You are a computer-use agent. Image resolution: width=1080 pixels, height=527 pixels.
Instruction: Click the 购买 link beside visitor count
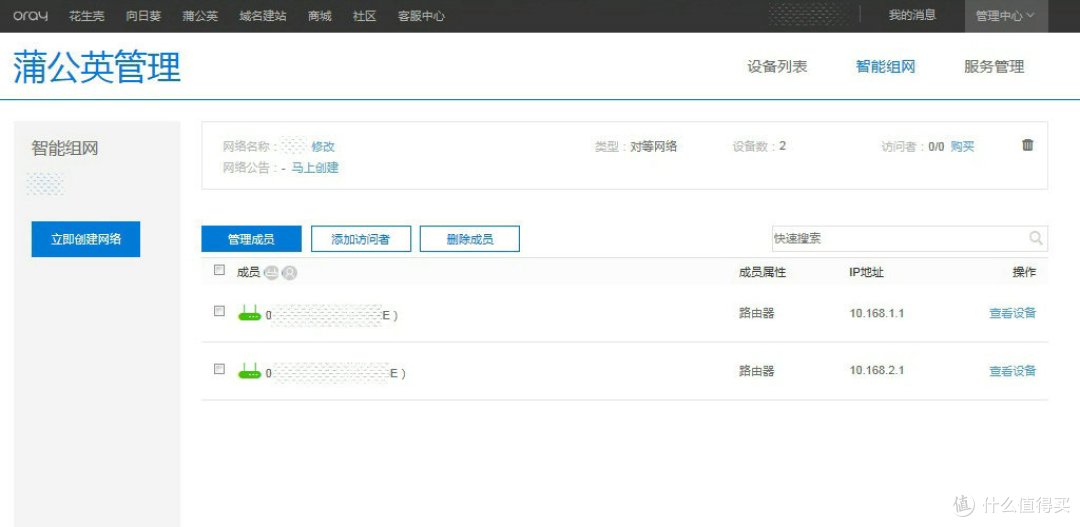coord(963,147)
